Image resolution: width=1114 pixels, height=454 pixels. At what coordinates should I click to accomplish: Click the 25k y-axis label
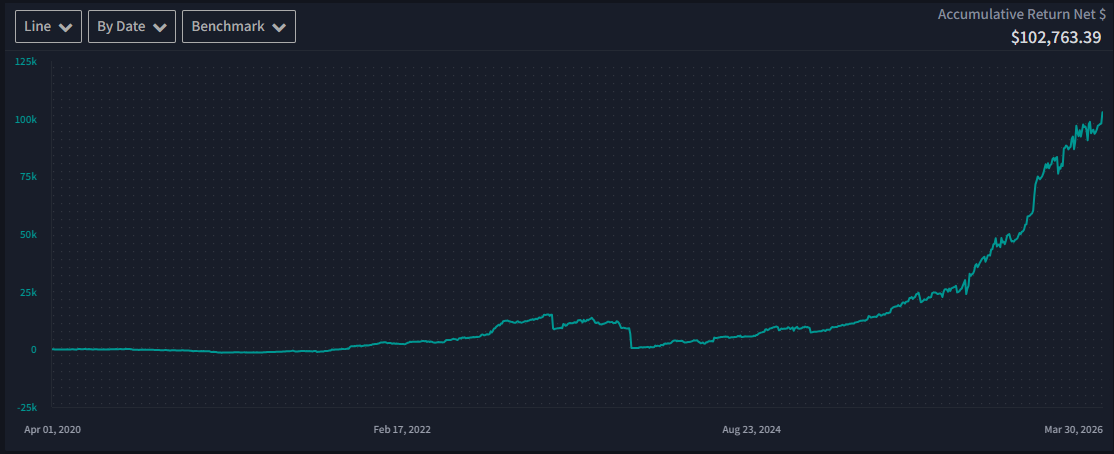(x=28, y=292)
